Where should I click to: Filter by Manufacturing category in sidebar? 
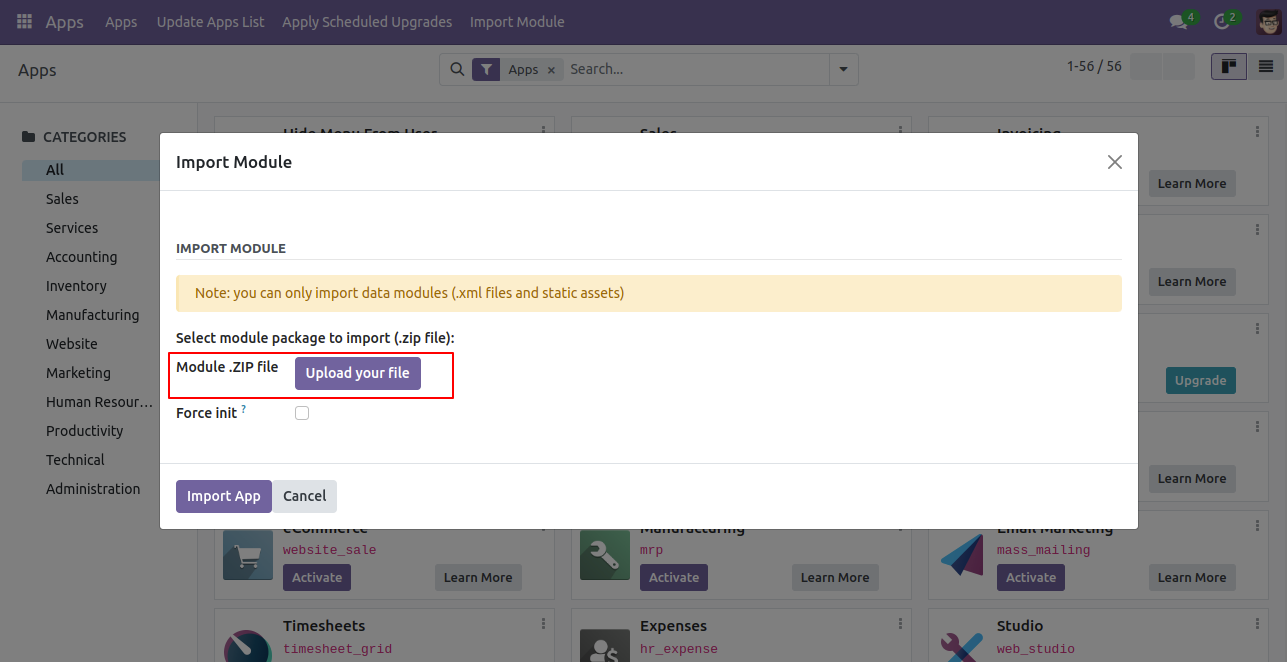[91, 315]
